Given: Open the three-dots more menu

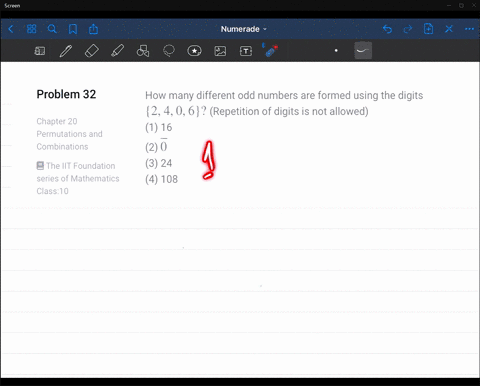Looking at the screenshot, I should [x=469, y=29].
